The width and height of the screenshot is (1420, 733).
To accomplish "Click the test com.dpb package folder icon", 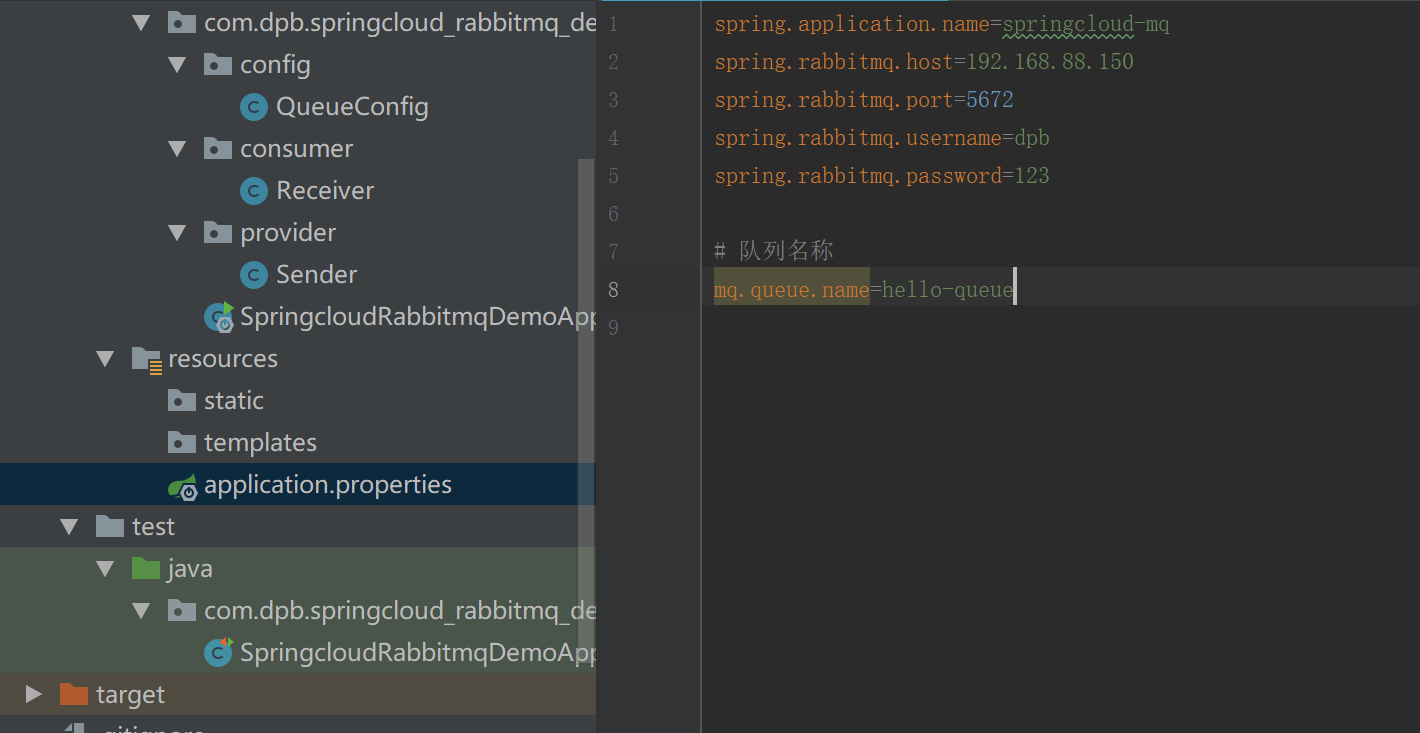I will click(x=182, y=611).
